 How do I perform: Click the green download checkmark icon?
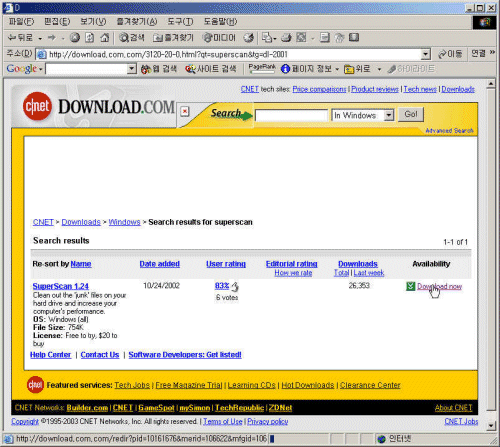pyautogui.click(x=411, y=286)
